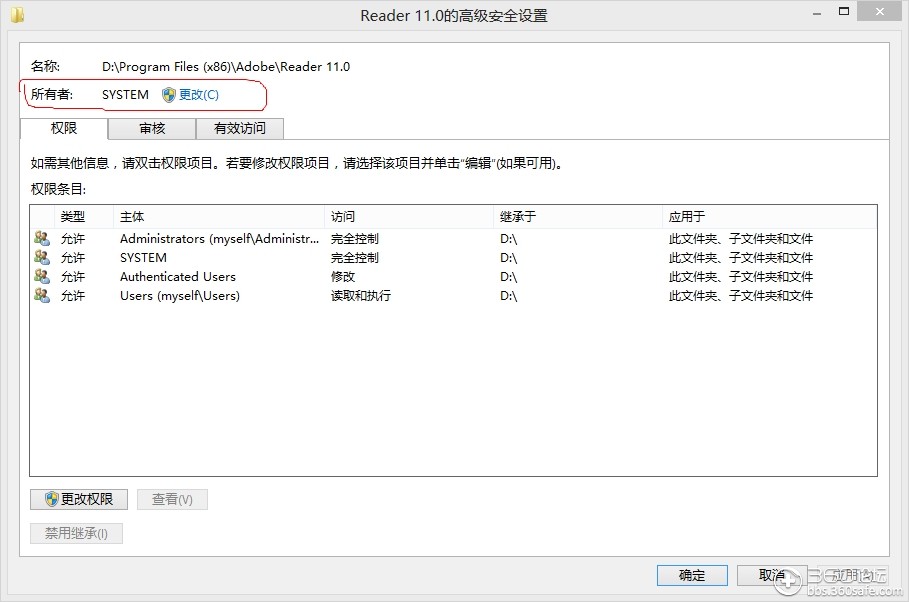The image size is (909, 602).
Task: Dismiss the dialog using 取消
Action: coord(773,575)
